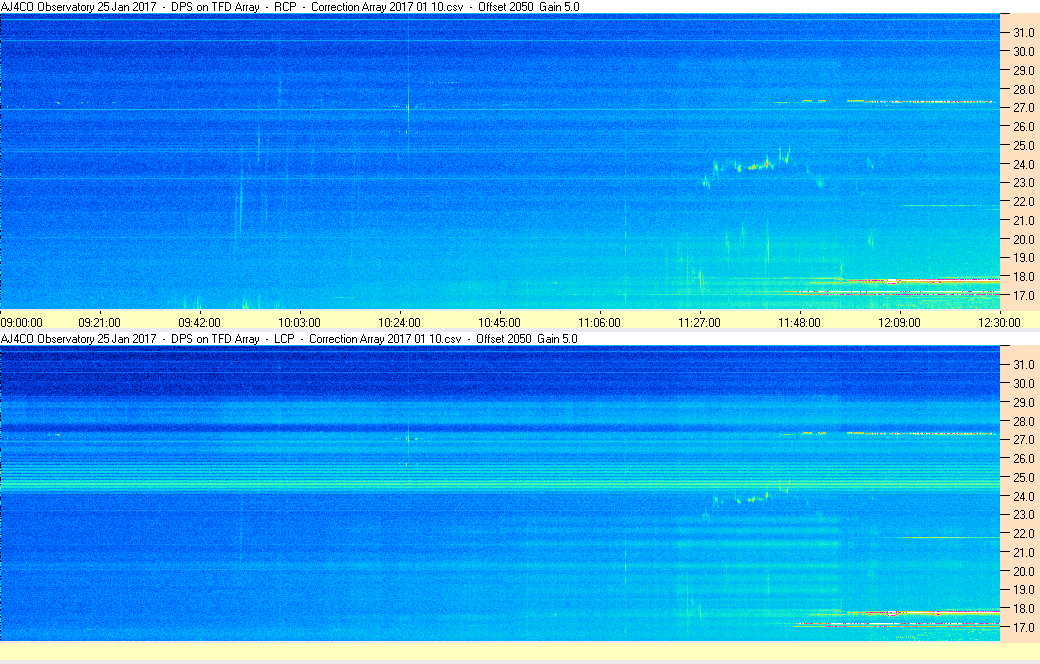Click the yellow burst near 24 MHz in RCP
This screenshot has height=664, width=1040.
756,164
